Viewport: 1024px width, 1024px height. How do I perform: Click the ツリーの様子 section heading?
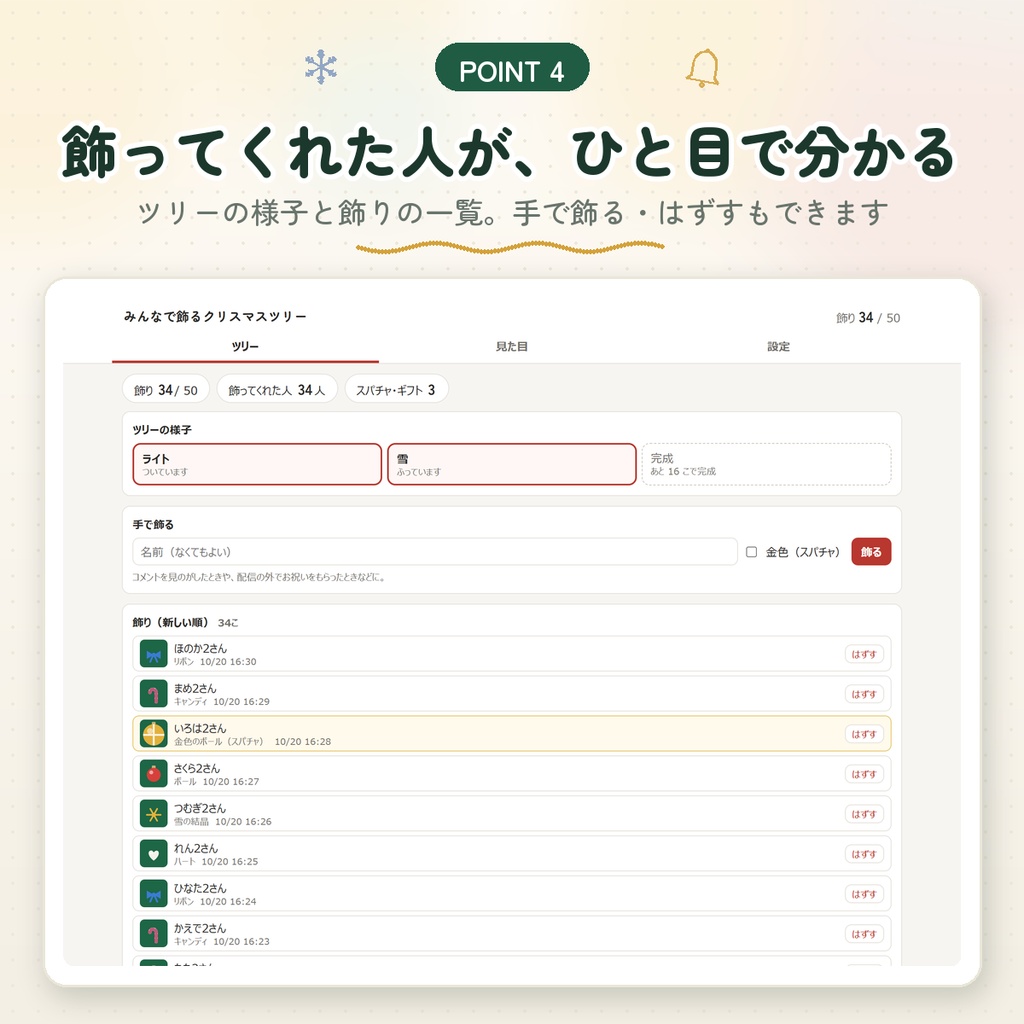point(162,430)
